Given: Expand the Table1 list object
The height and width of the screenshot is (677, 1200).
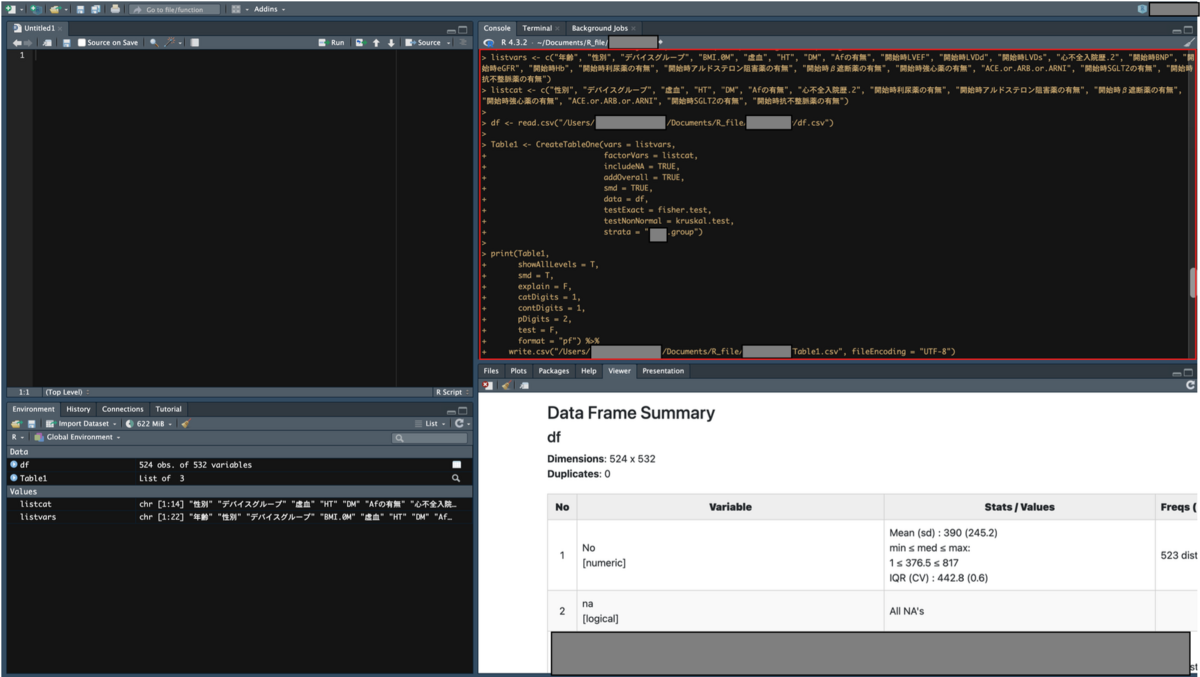Looking at the screenshot, I should click(x=14, y=479).
